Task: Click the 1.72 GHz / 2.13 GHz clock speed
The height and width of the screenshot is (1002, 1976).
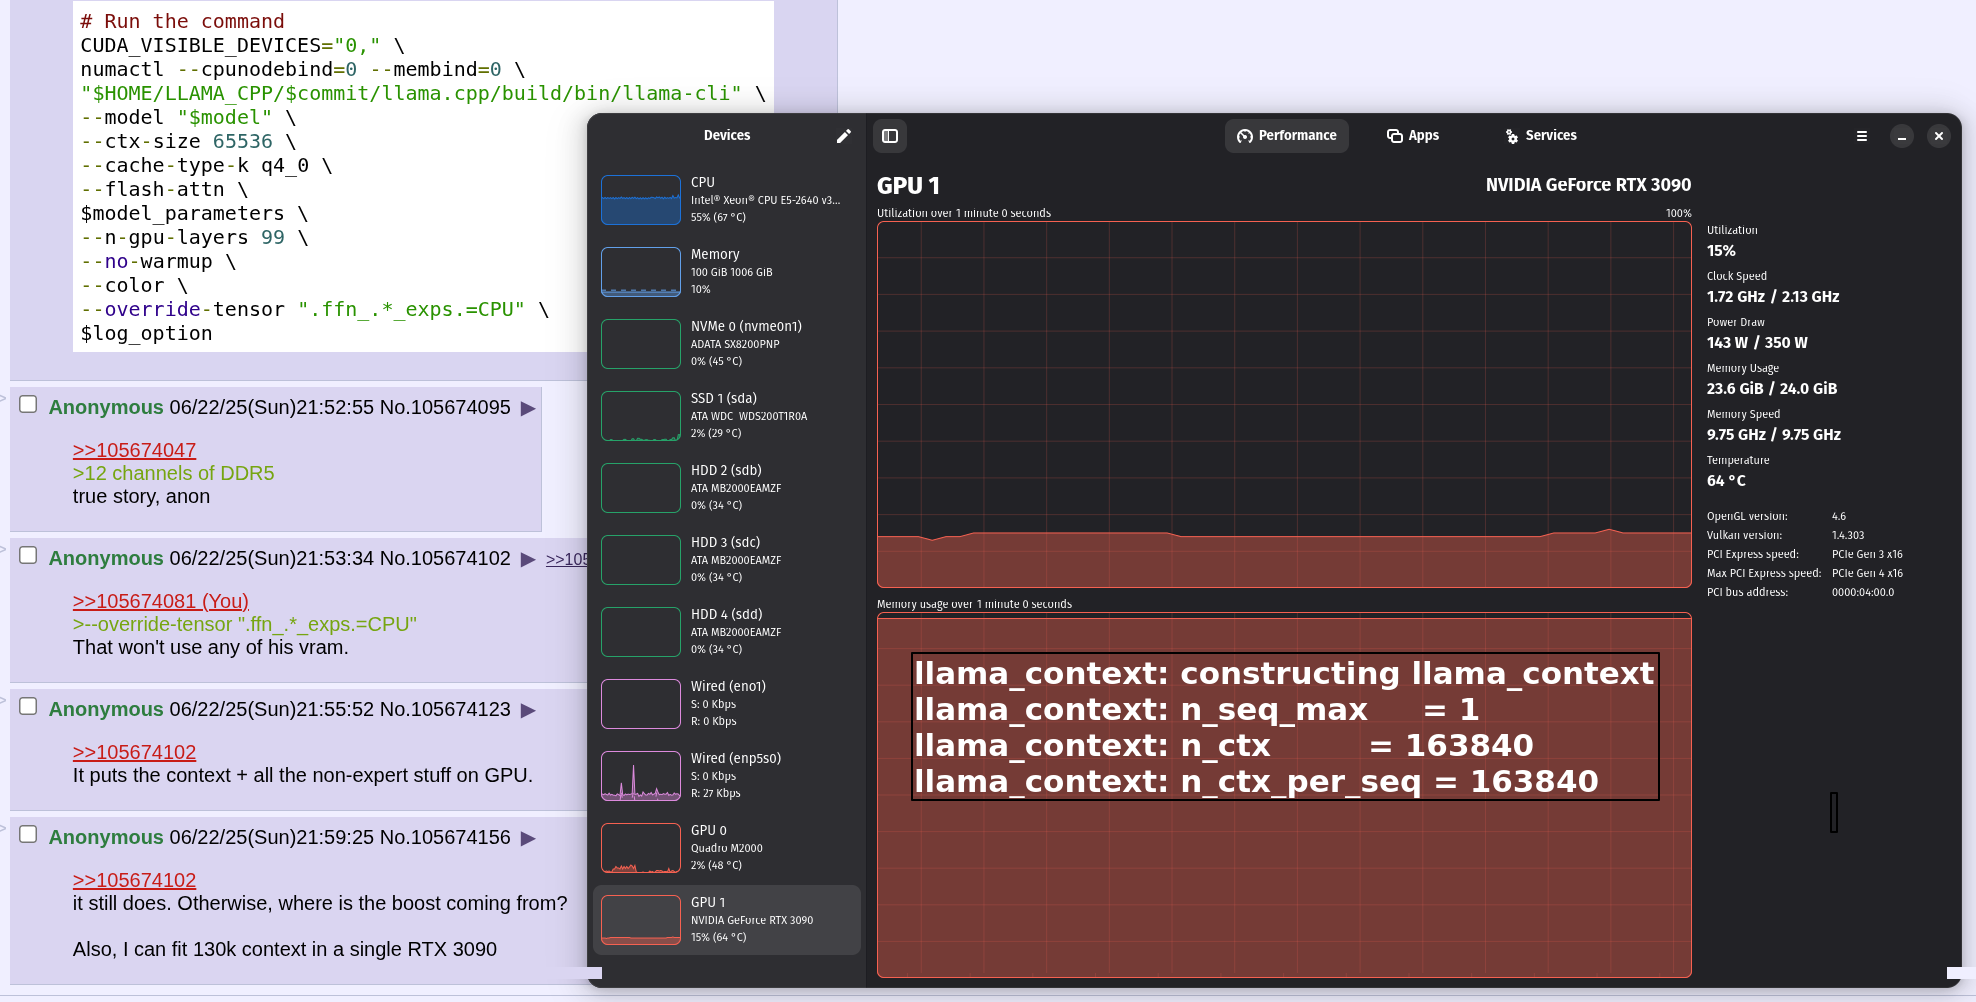Action: pyautogui.click(x=1772, y=297)
